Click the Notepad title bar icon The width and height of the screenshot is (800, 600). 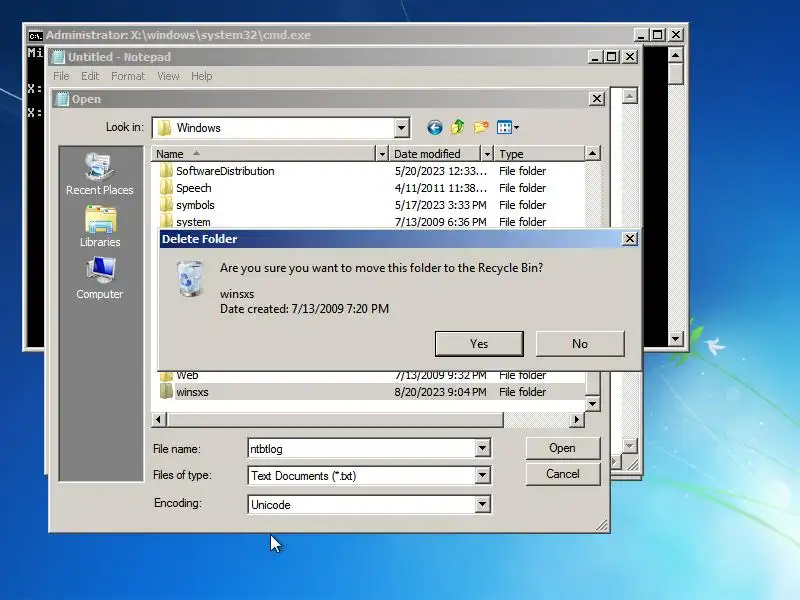[59, 57]
